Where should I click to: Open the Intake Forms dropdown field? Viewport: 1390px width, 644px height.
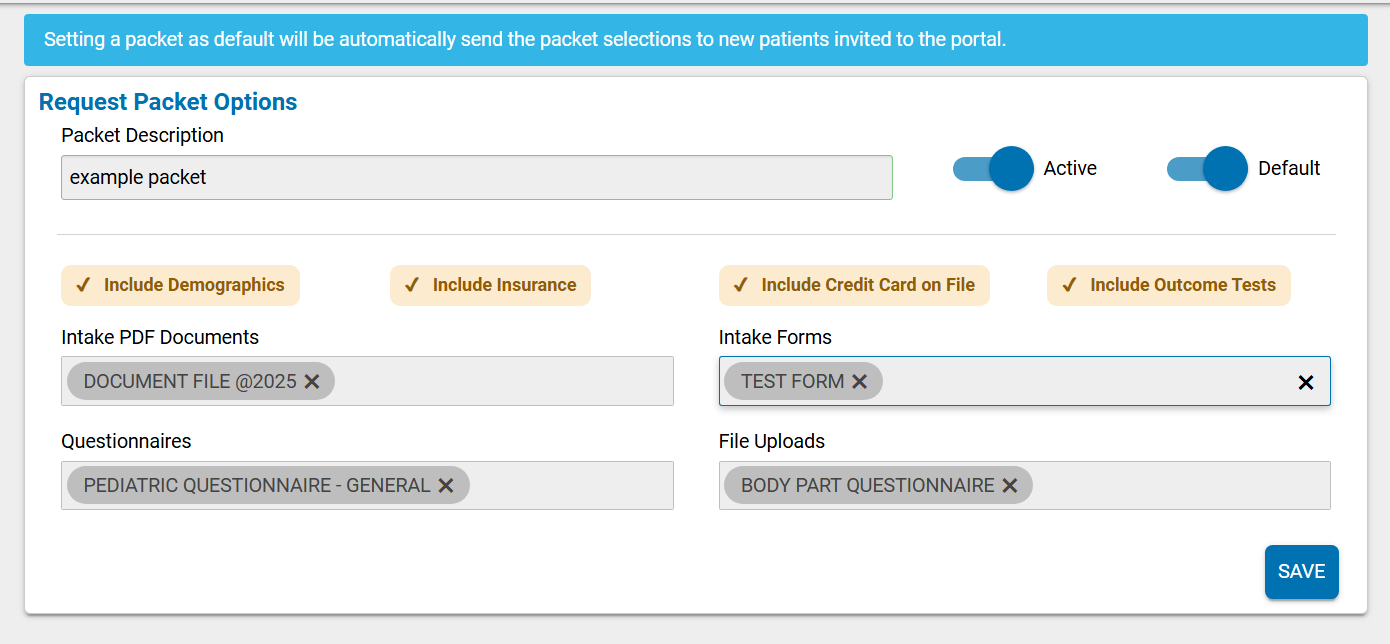pos(1080,382)
